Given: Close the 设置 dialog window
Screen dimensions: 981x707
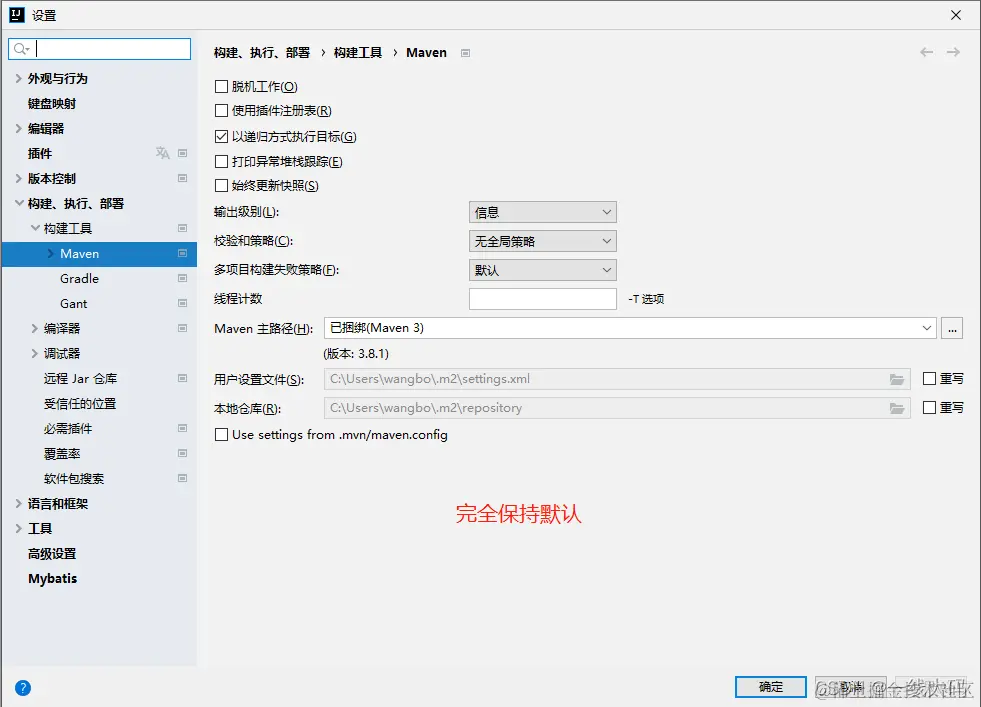Looking at the screenshot, I should (x=956, y=15).
